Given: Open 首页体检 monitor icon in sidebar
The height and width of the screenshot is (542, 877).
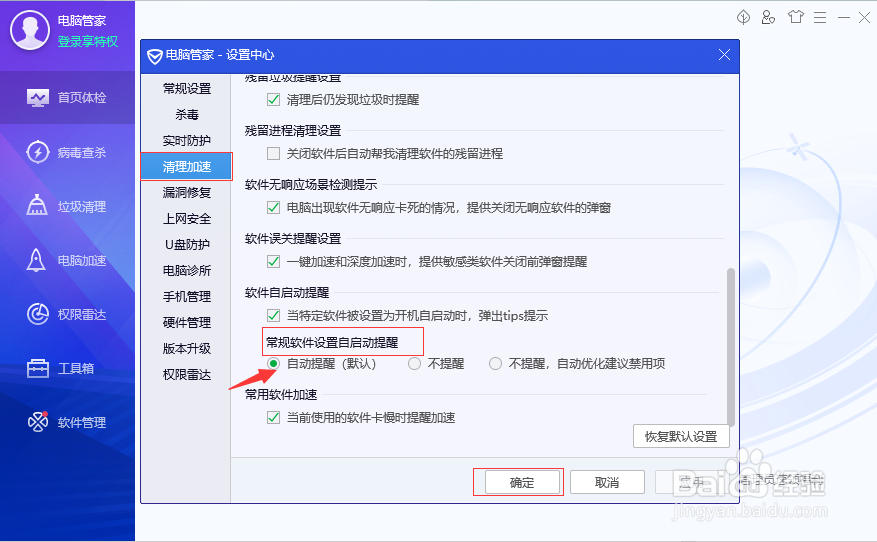Looking at the screenshot, I should (x=37, y=98).
